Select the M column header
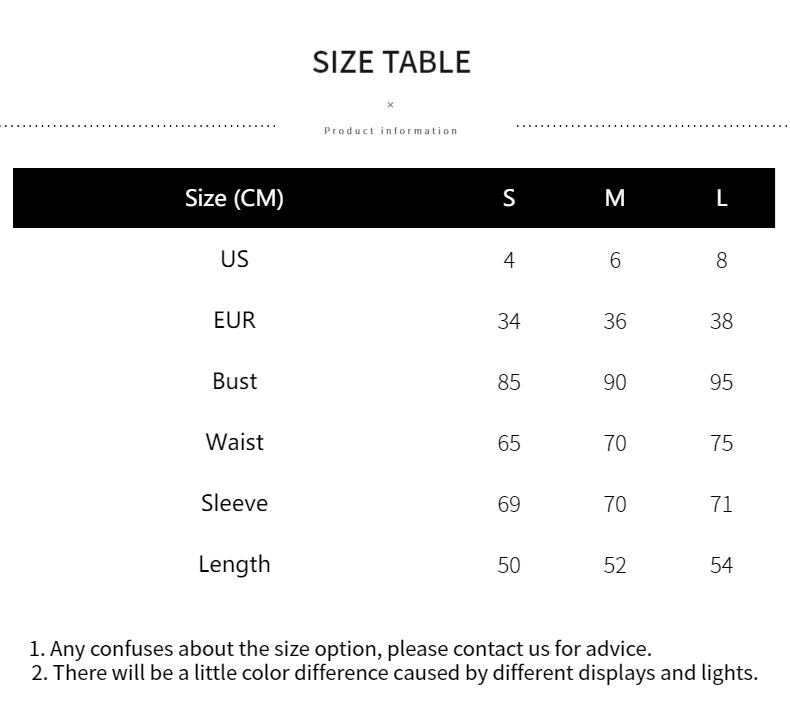The height and width of the screenshot is (719, 790). (x=615, y=198)
